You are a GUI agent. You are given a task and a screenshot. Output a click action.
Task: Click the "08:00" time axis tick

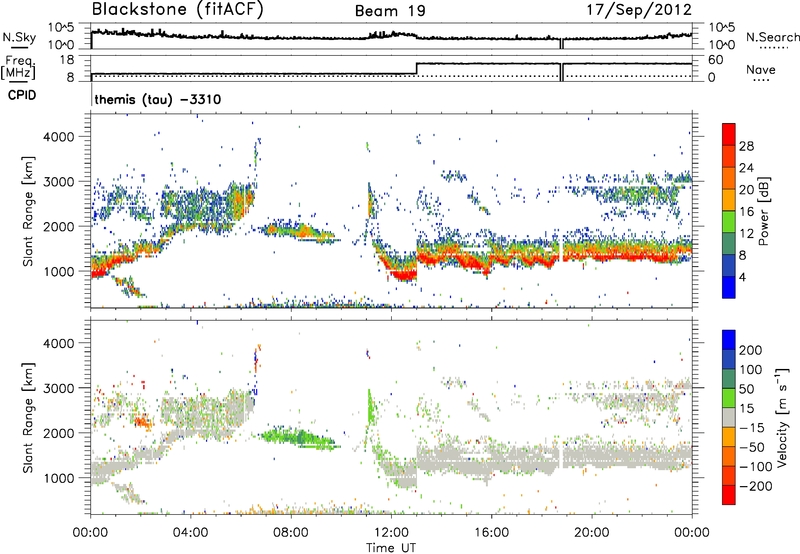pyautogui.click(x=291, y=533)
